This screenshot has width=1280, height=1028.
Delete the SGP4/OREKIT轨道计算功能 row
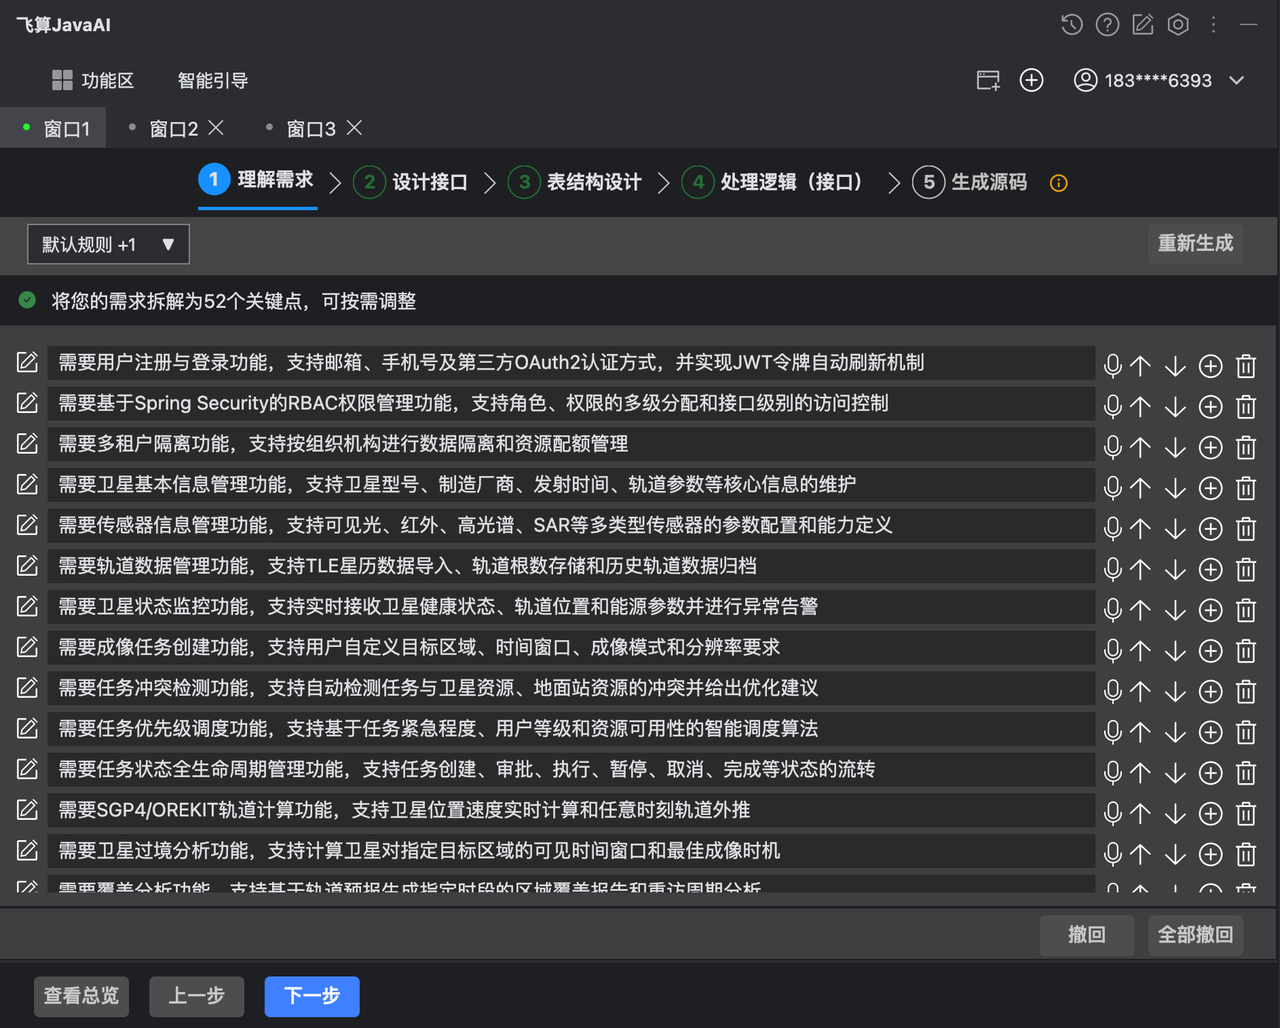click(1246, 813)
